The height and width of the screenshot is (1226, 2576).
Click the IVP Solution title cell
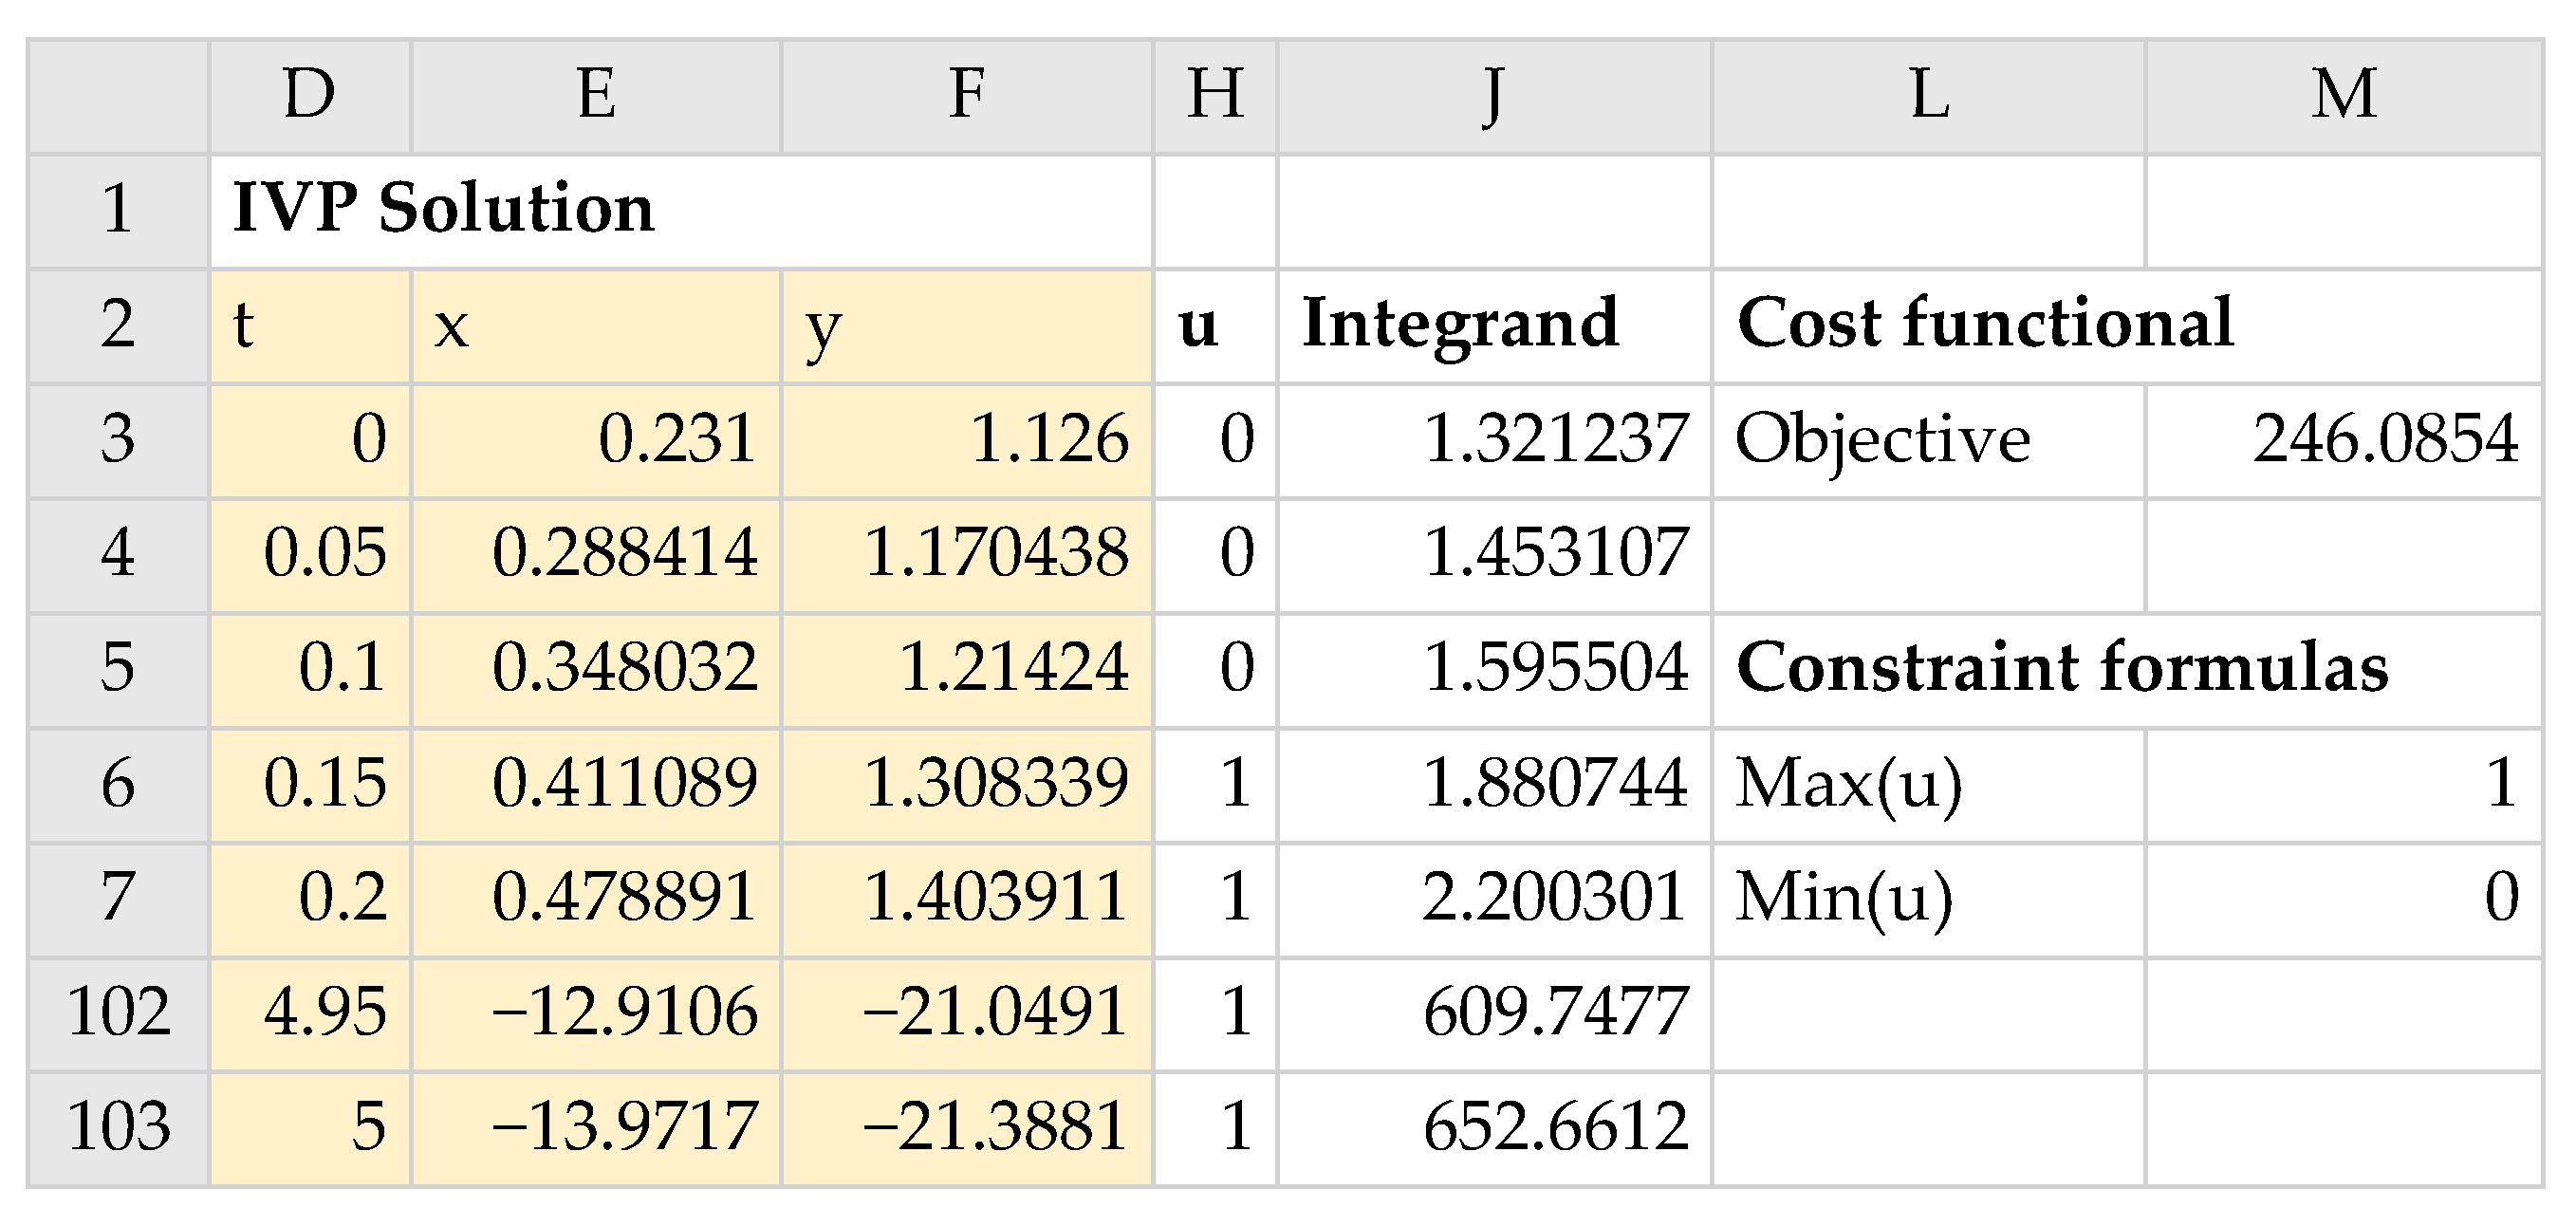coord(680,210)
